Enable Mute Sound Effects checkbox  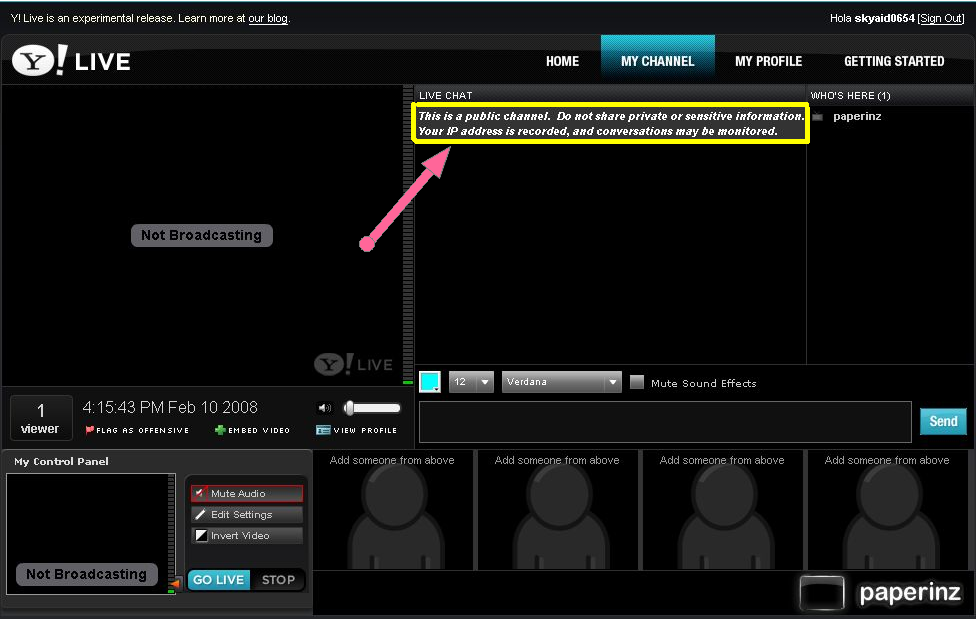pos(637,382)
